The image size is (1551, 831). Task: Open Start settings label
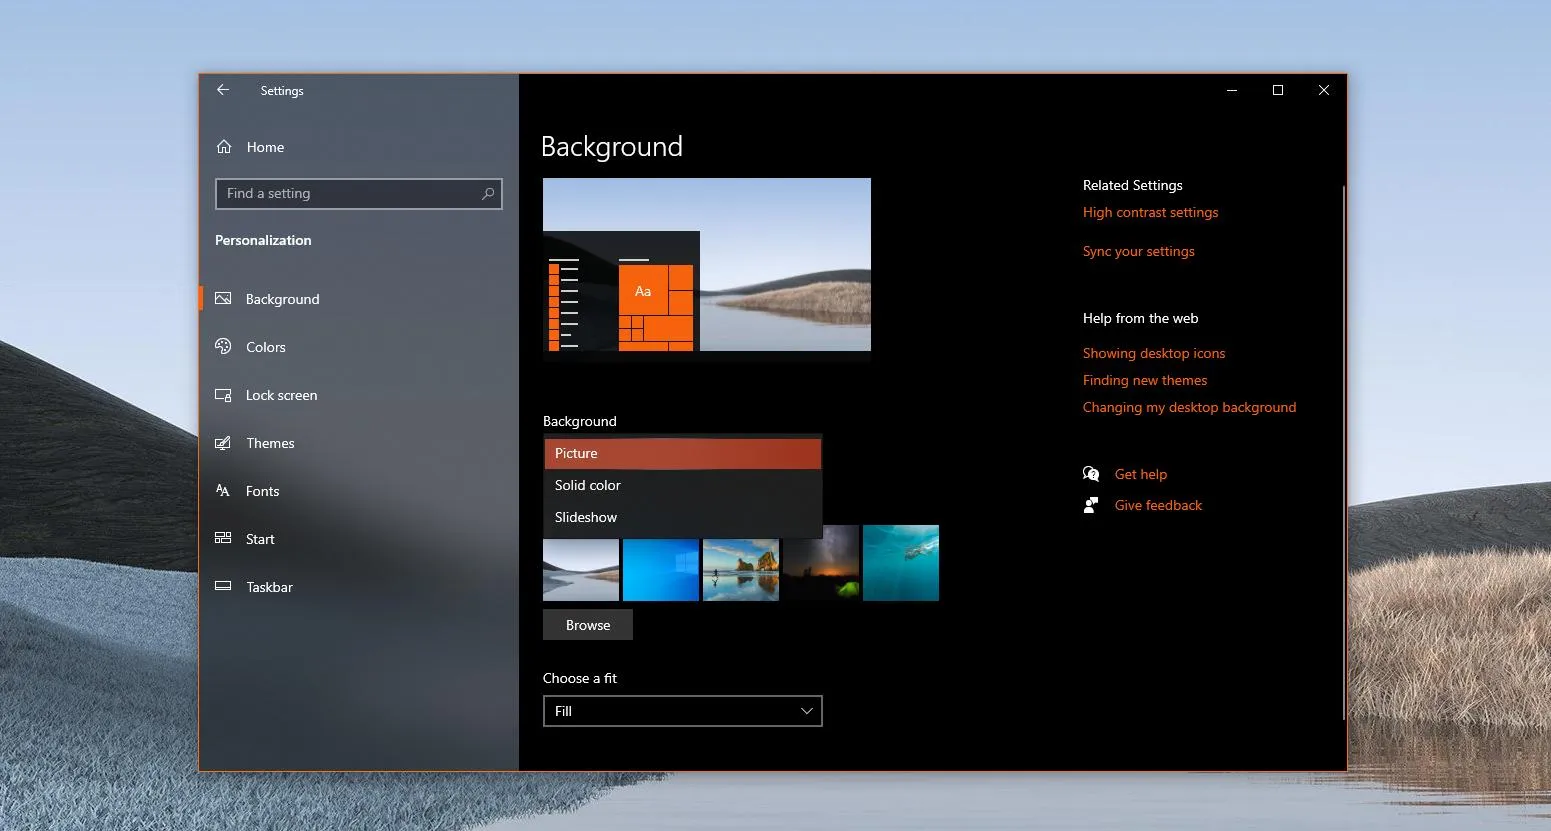point(260,539)
